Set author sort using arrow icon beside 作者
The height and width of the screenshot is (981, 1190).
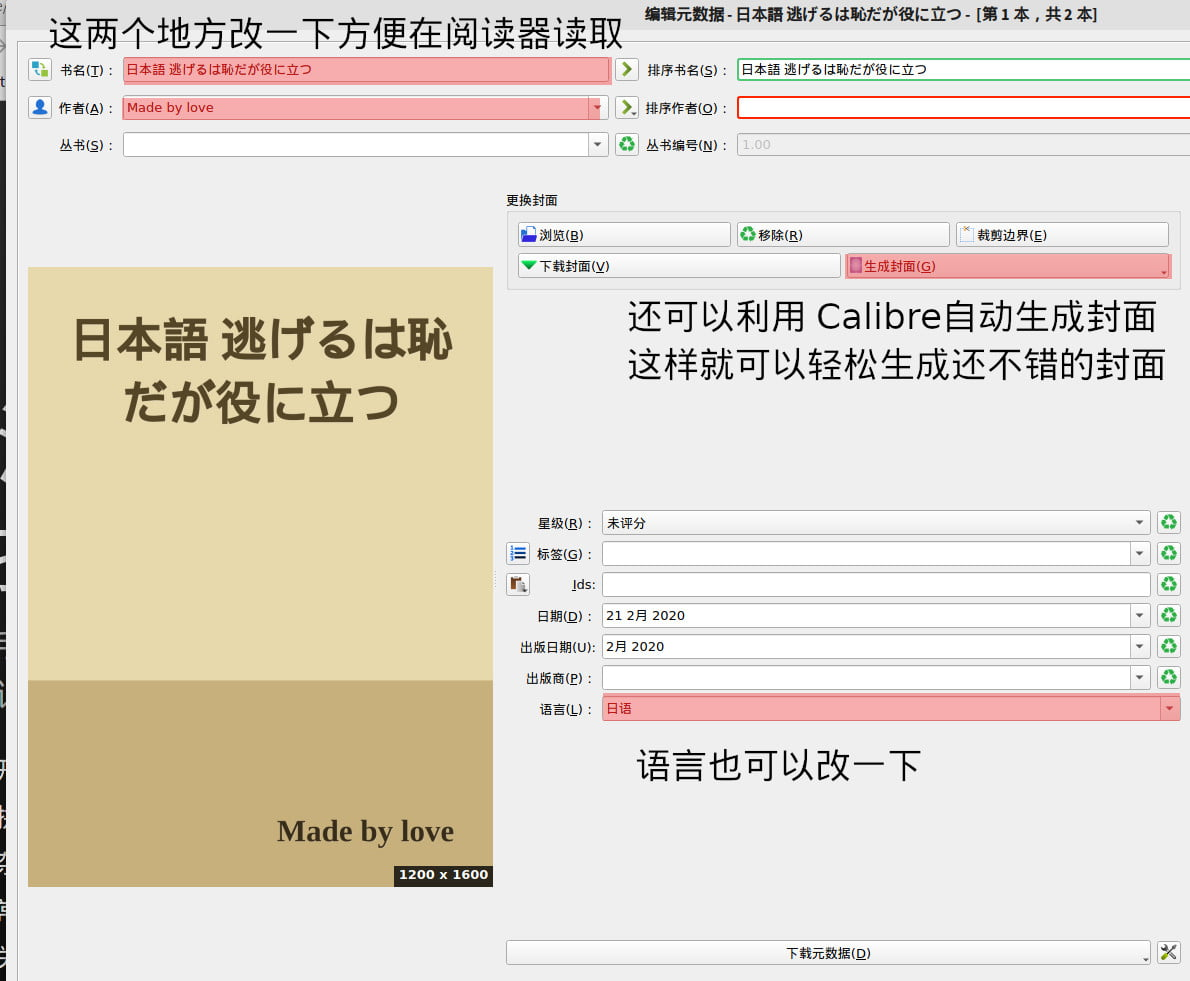click(625, 107)
